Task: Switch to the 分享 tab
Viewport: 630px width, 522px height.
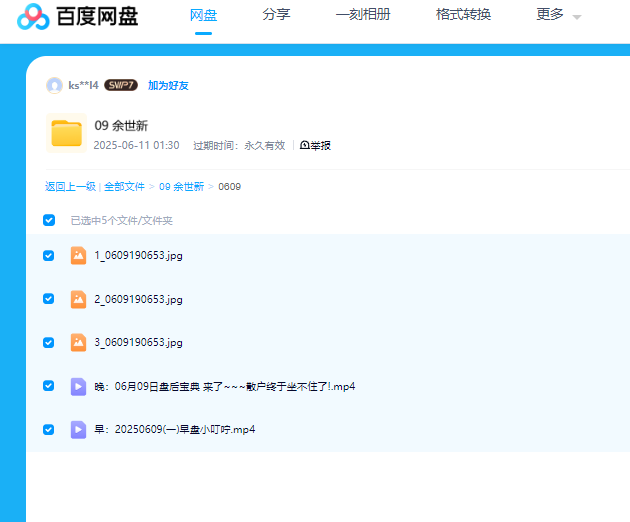Action: 276,15
